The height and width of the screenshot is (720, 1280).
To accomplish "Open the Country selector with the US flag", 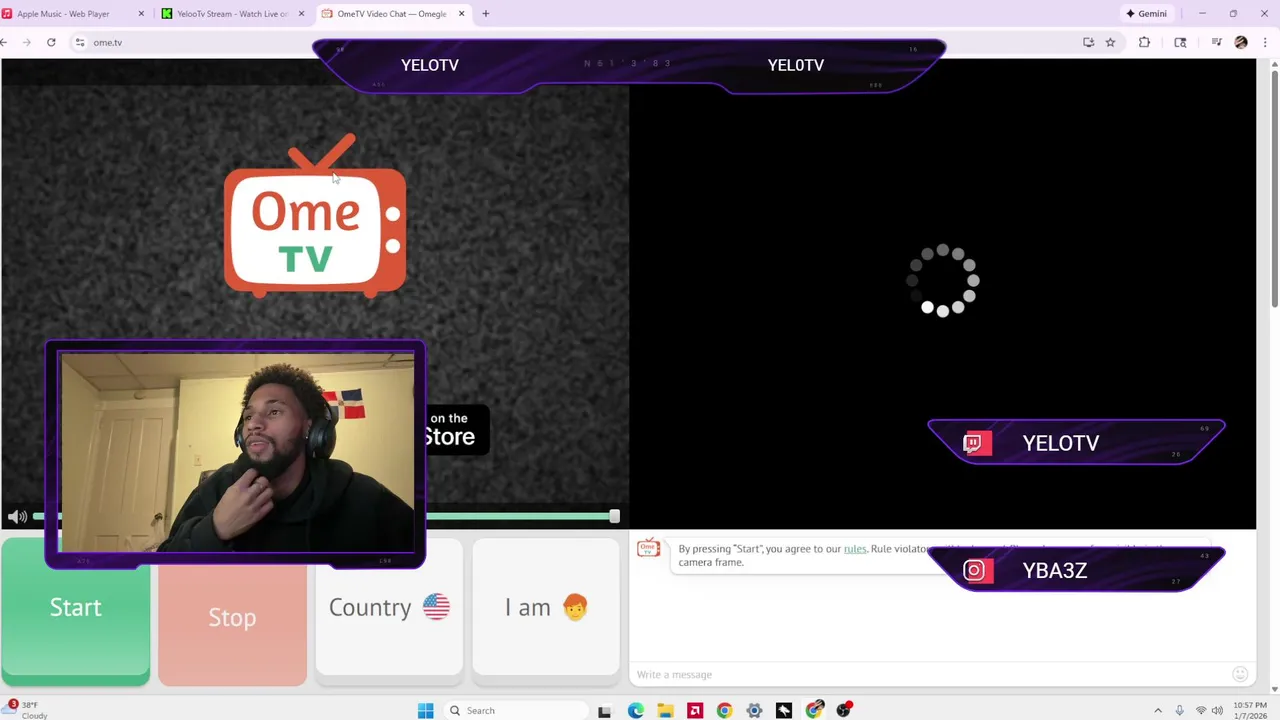I will pyautogui.click(x=389, y=607).
